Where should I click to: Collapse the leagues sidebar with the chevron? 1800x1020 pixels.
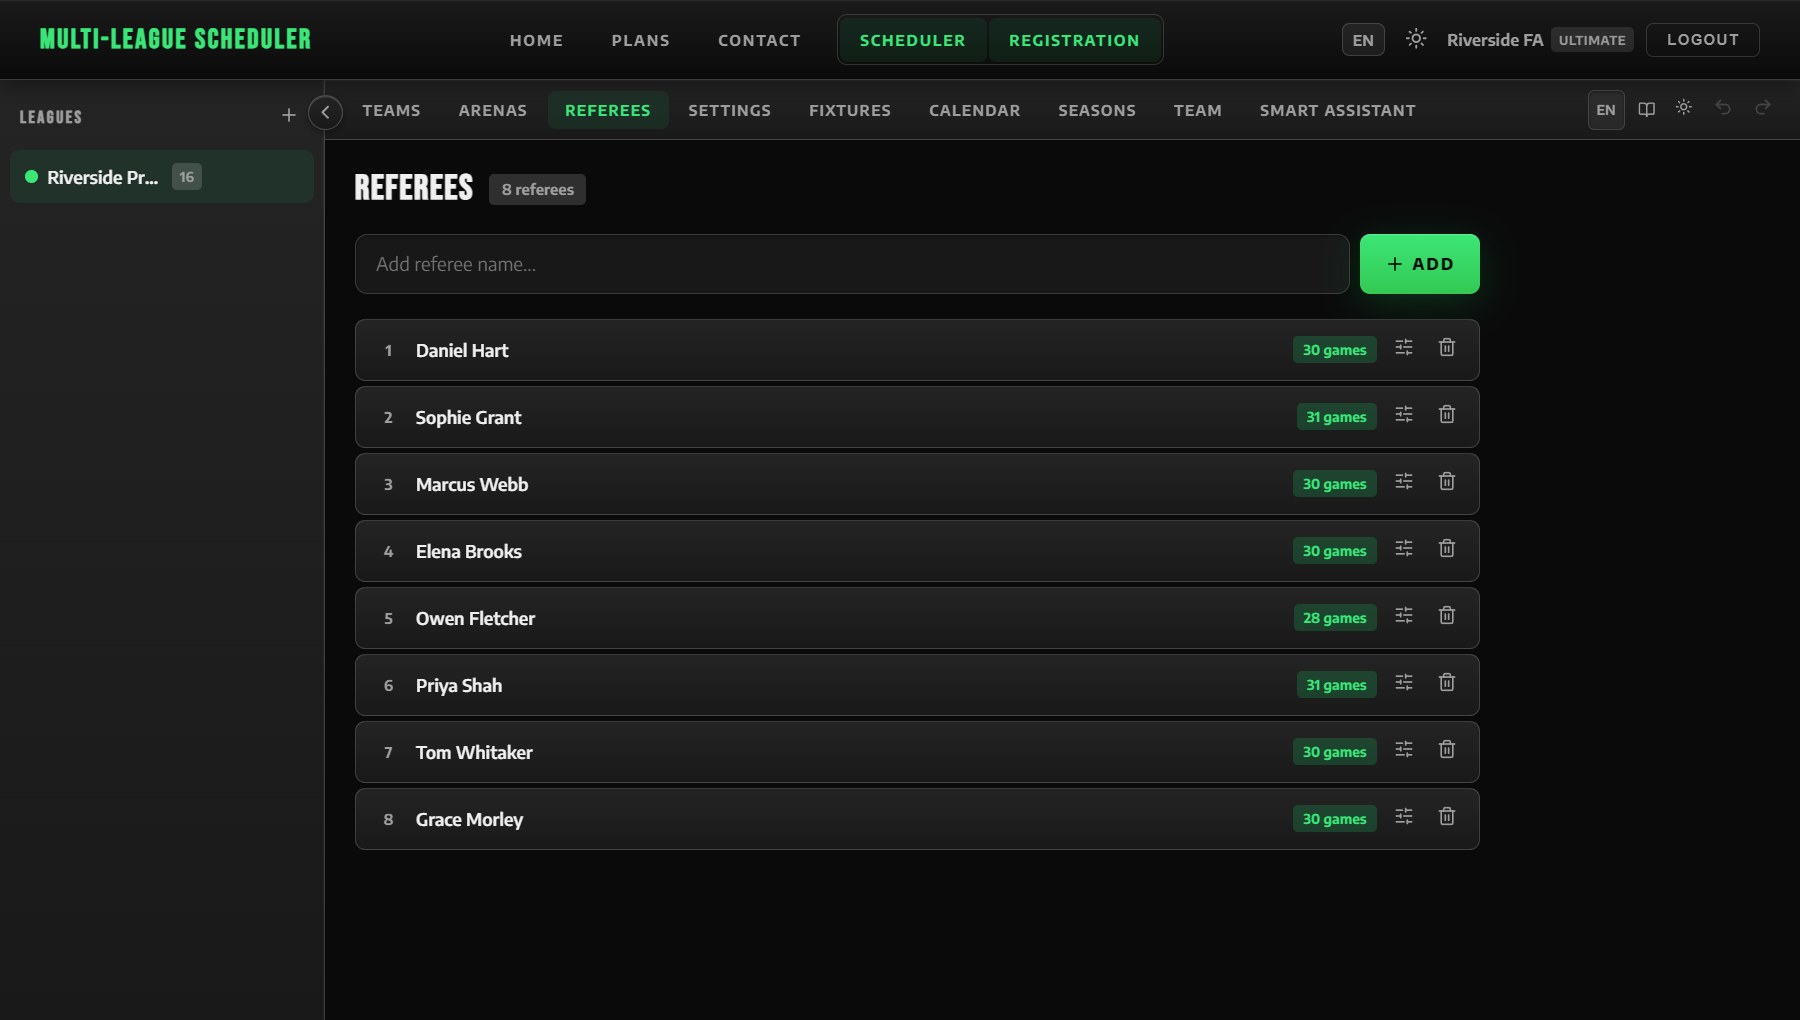point(325,112)
